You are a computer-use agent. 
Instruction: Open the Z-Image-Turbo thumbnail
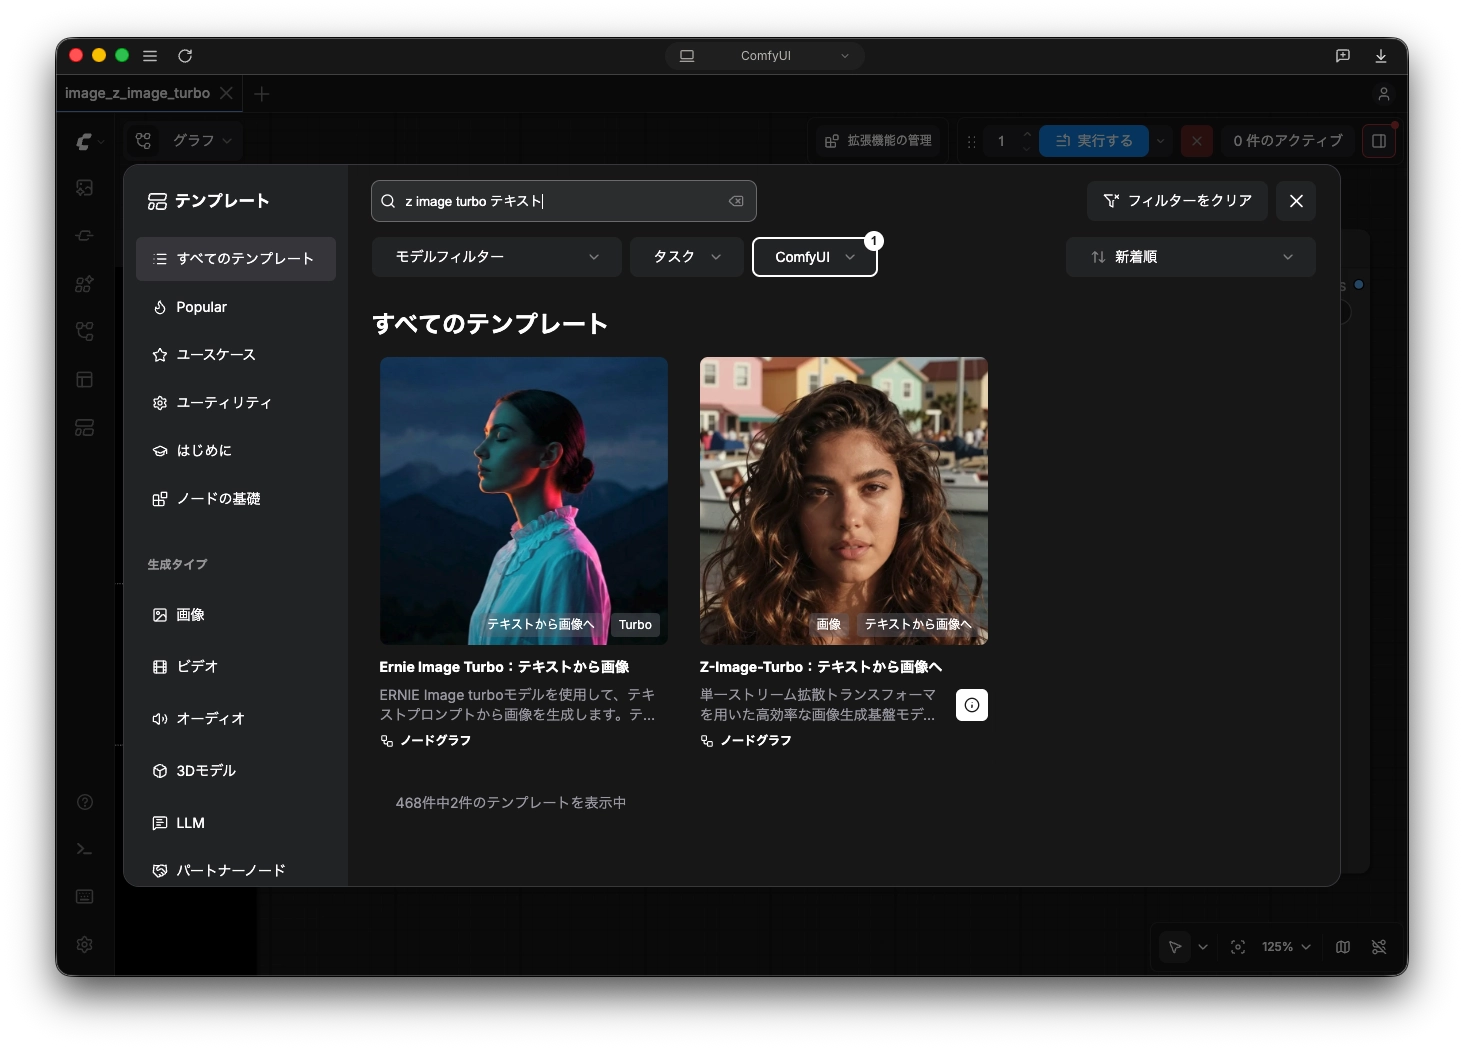pyautogui.click(x=844, y=501)
